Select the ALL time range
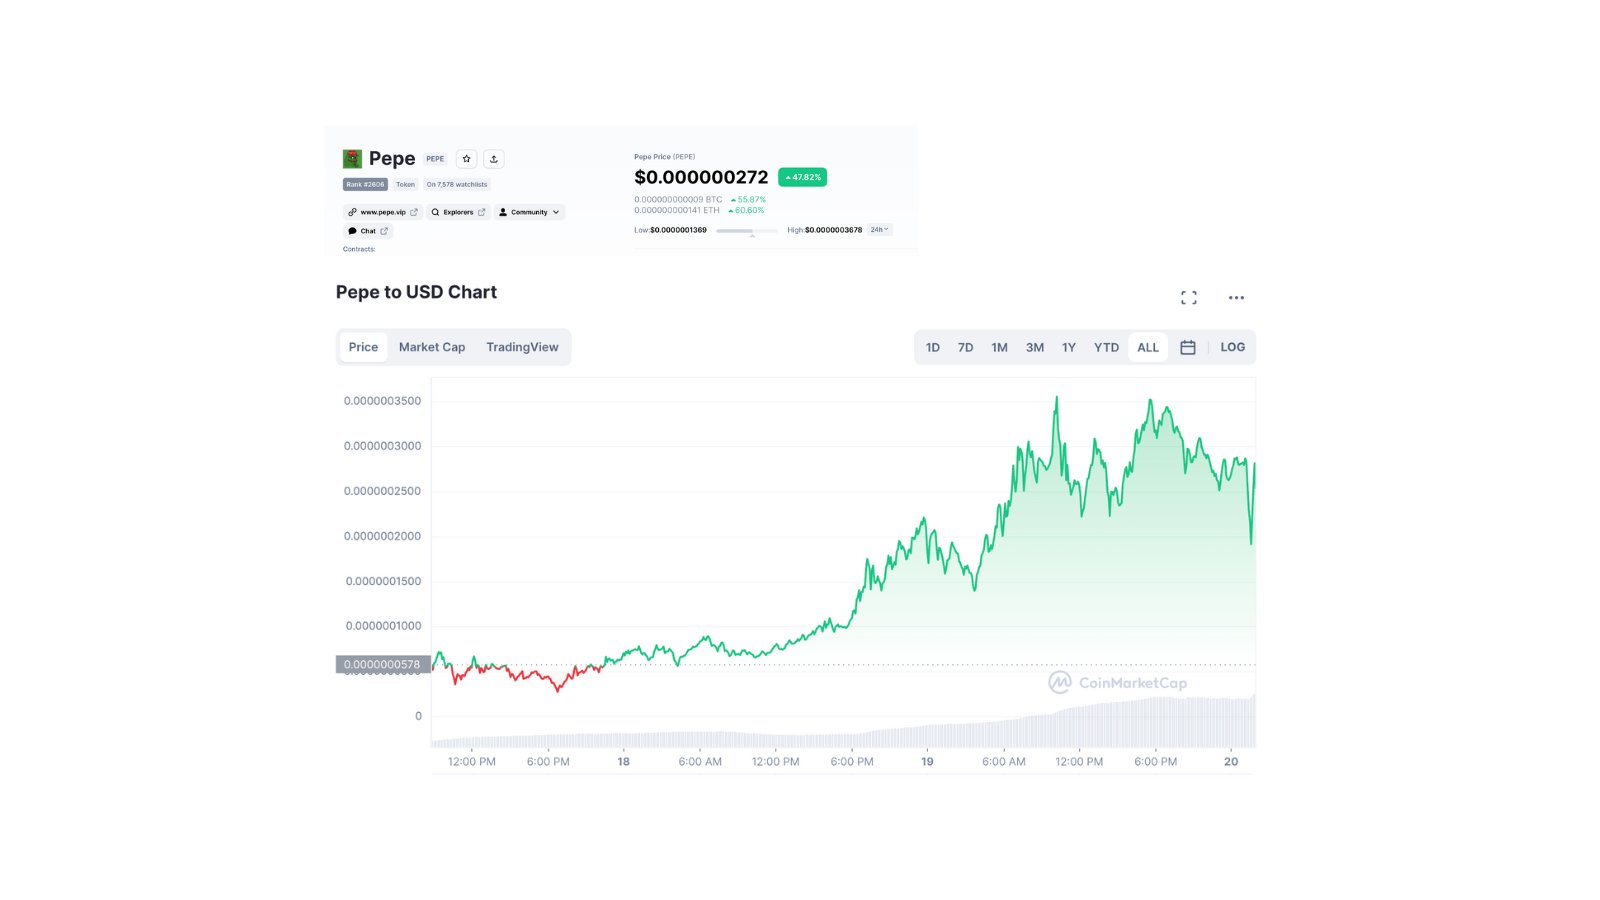 click(1148, 347)
